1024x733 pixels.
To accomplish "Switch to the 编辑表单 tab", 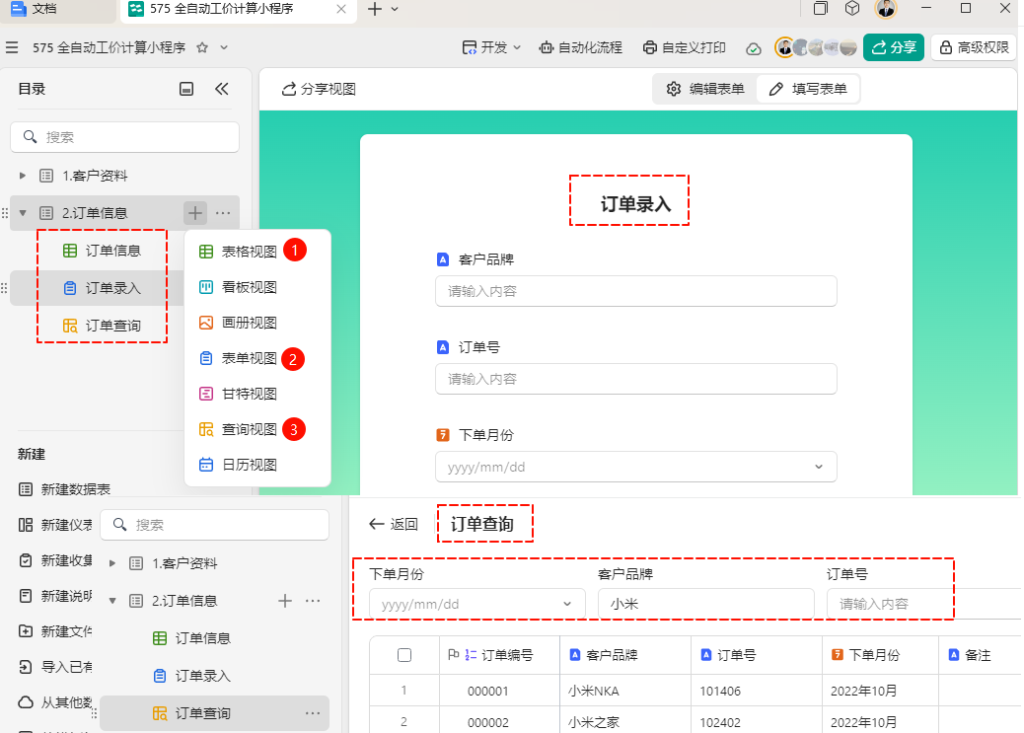I will point(705,90).
